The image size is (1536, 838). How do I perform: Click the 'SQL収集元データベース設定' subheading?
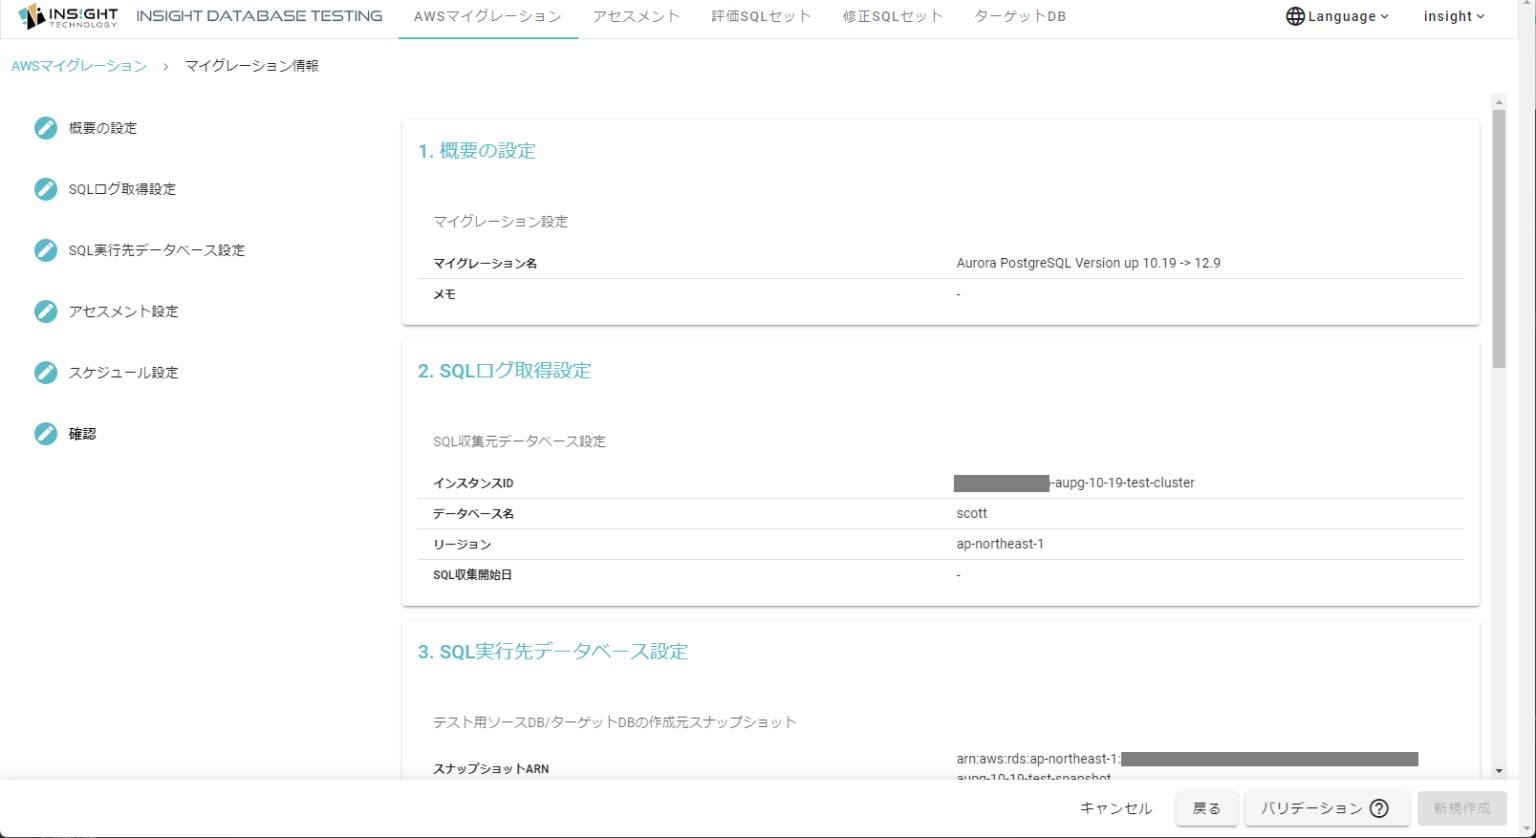(519, 441)
